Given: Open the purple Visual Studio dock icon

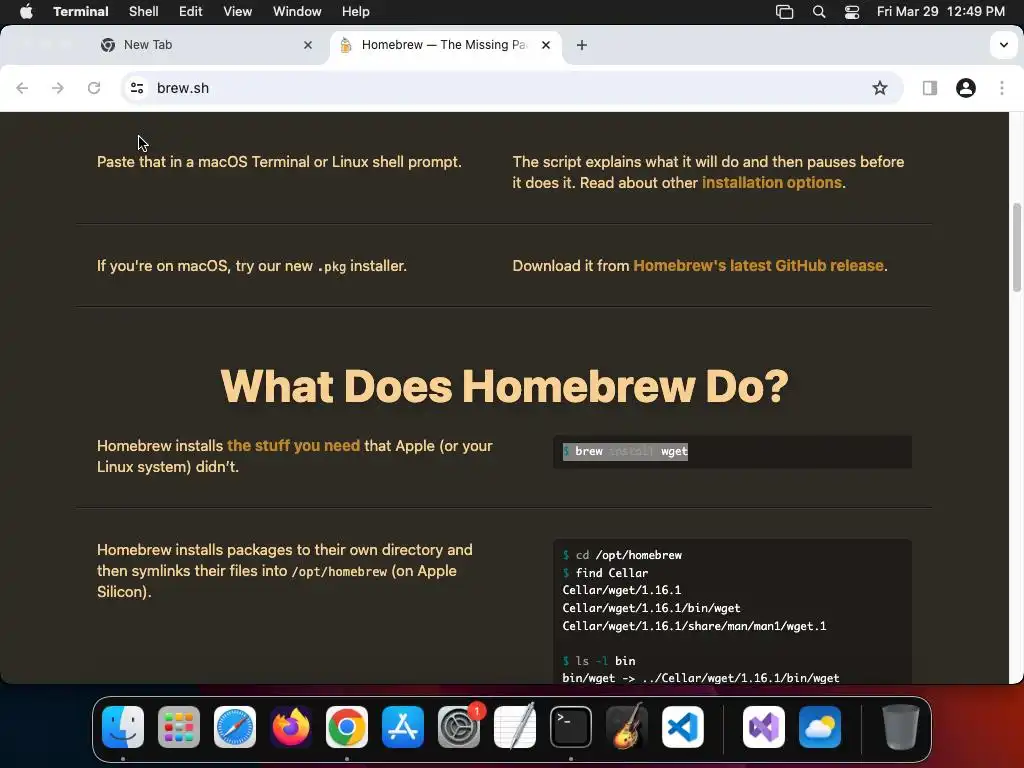Looking at the screenshot, I should [x=764, y=727].
